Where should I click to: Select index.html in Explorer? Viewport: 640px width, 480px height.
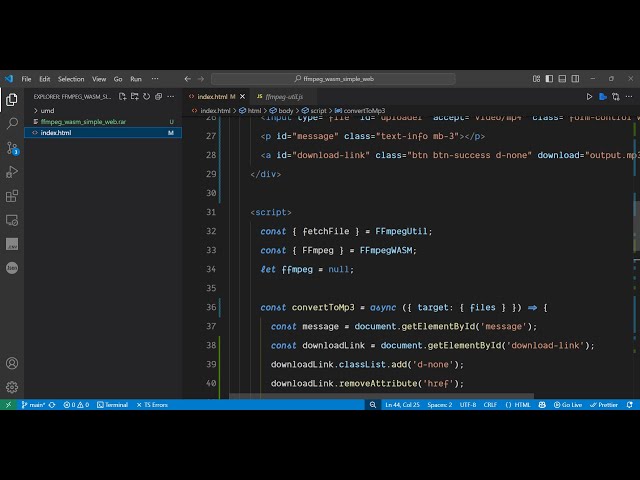click(103, 133)
